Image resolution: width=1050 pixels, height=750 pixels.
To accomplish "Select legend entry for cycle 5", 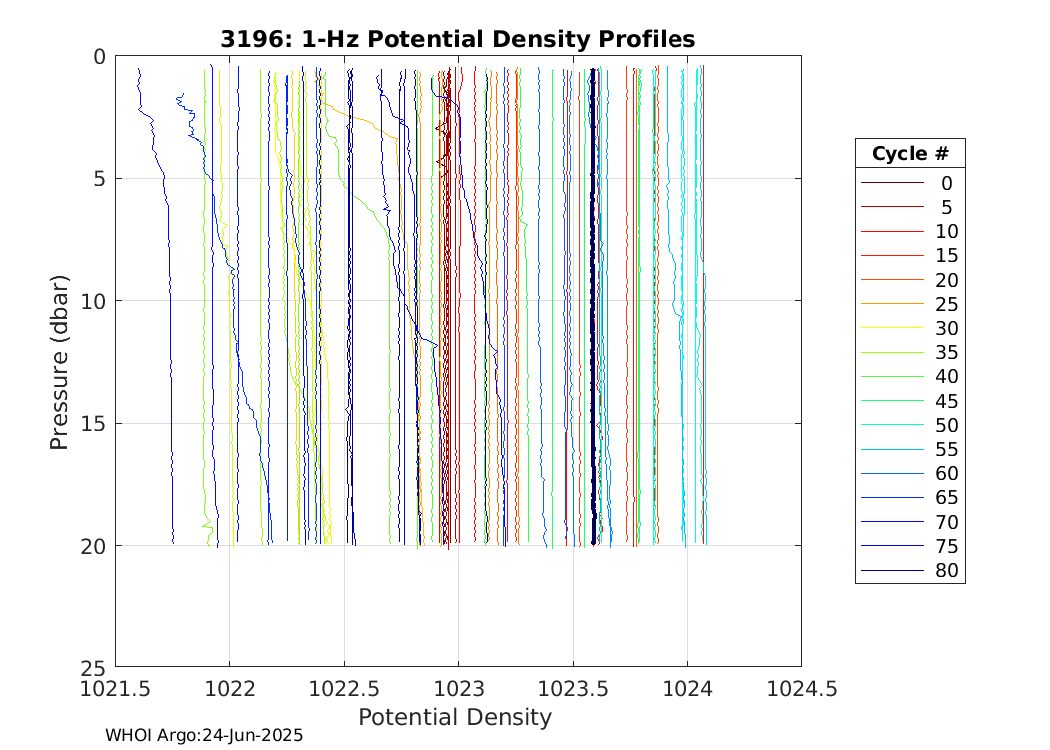I will click(x=909, y=207).
